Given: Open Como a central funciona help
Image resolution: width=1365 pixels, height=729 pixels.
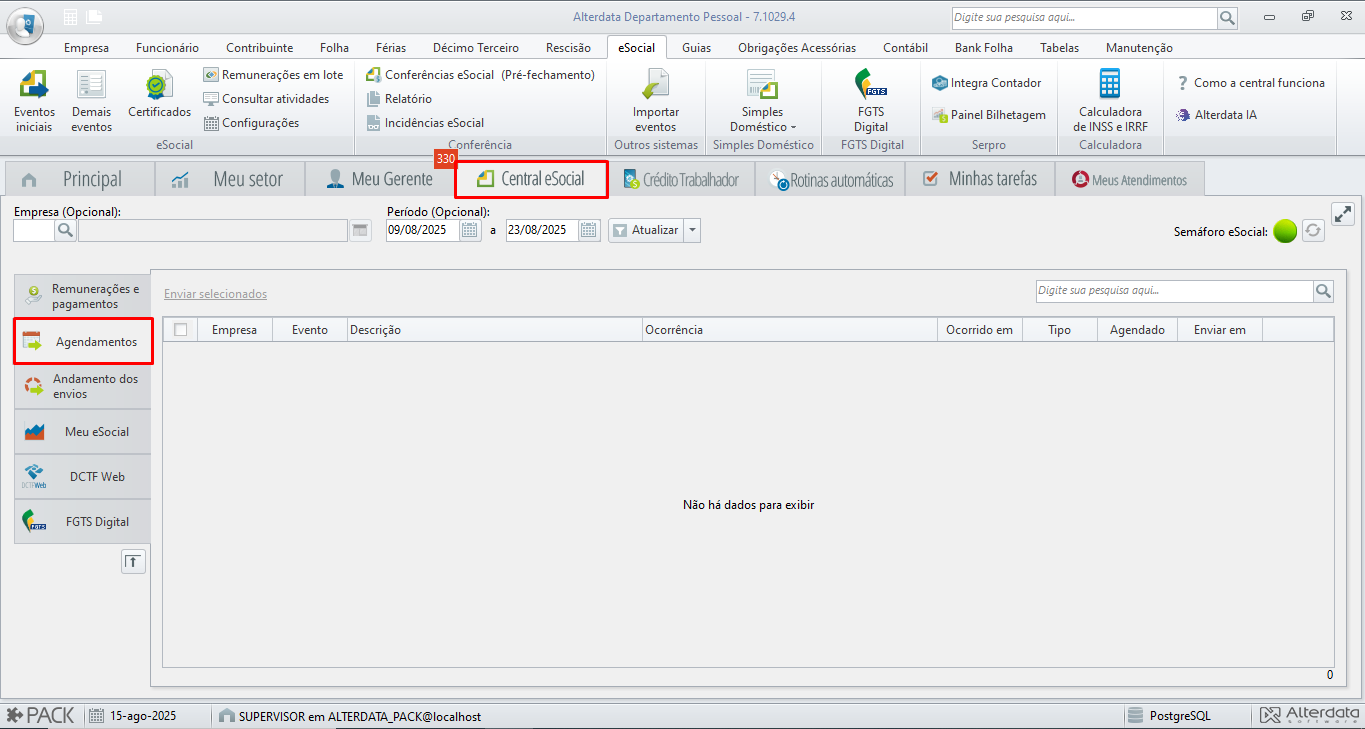Looking at the screenshot, I should (x=1251, y=83).
